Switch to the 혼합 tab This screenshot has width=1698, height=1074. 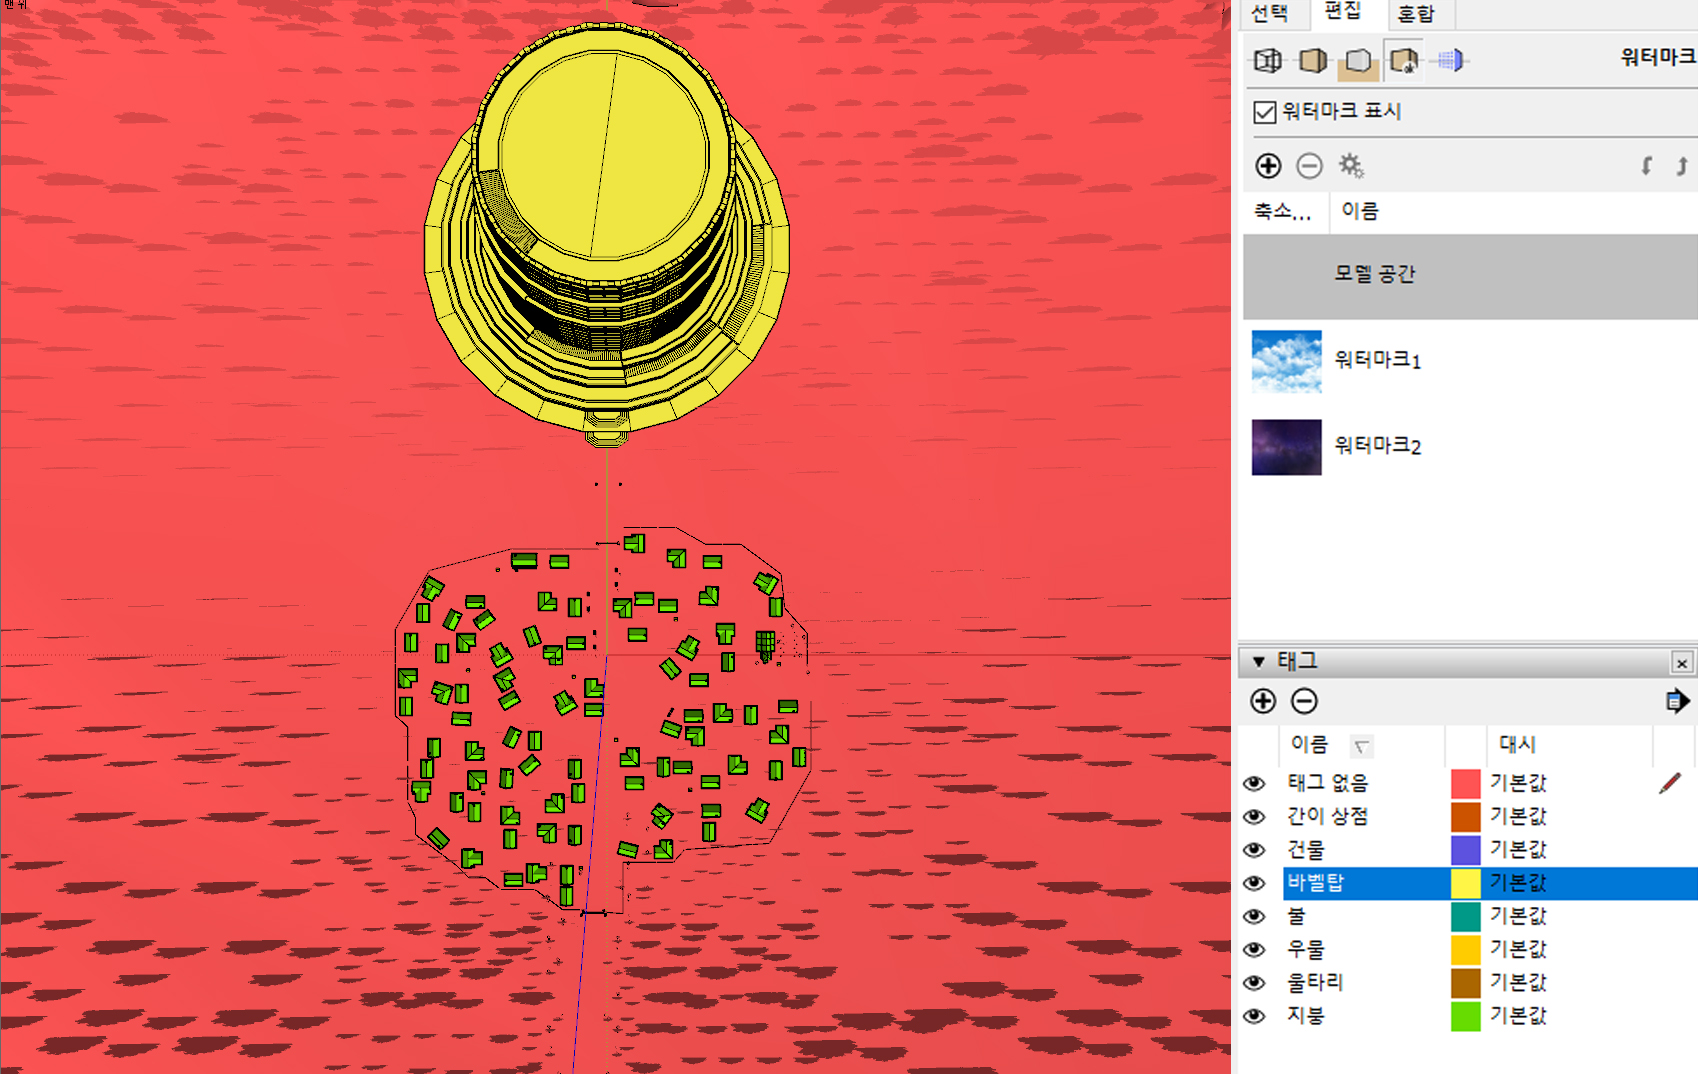coord(1415,14)
